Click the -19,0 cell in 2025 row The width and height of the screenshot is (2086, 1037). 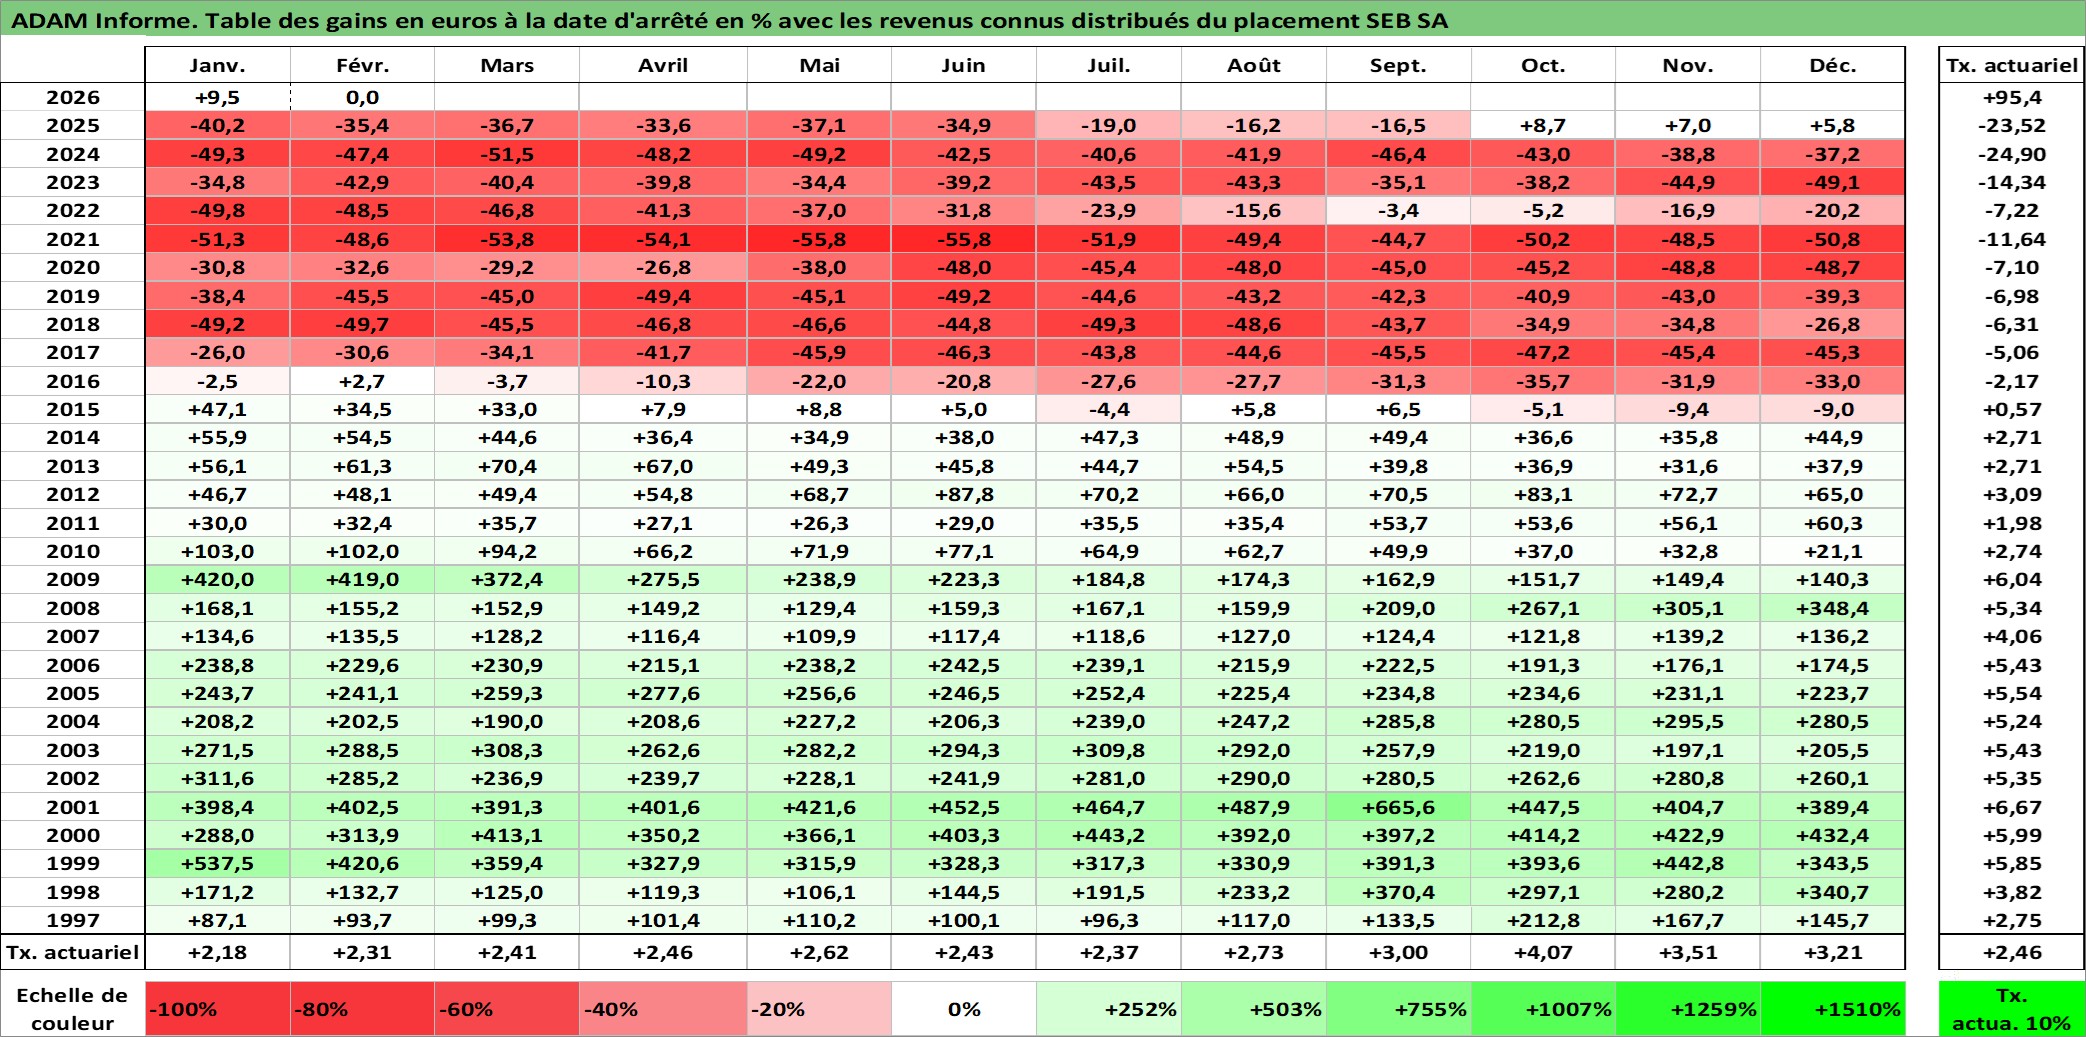[x=1109, y=125]
